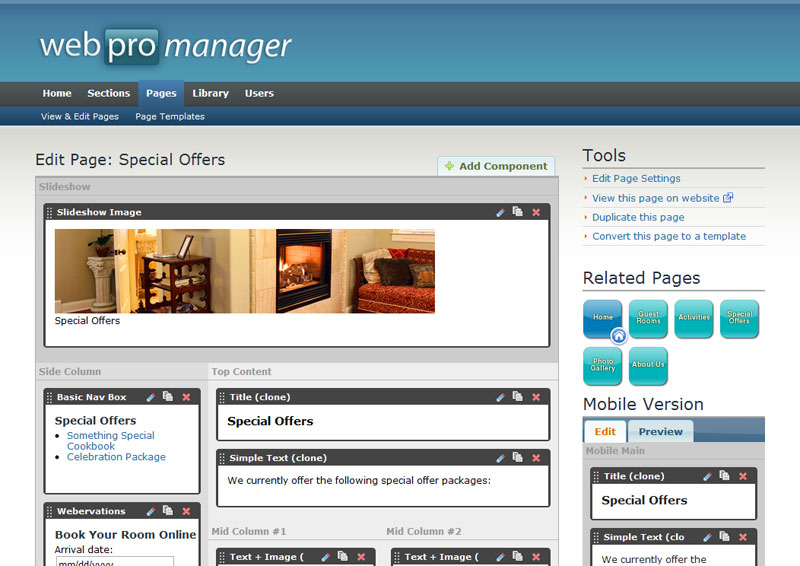The width and height of the screenshot is (800, 566).
Task: Duplicate the Slideshow Image component
Action: click(x=517, y=212)
